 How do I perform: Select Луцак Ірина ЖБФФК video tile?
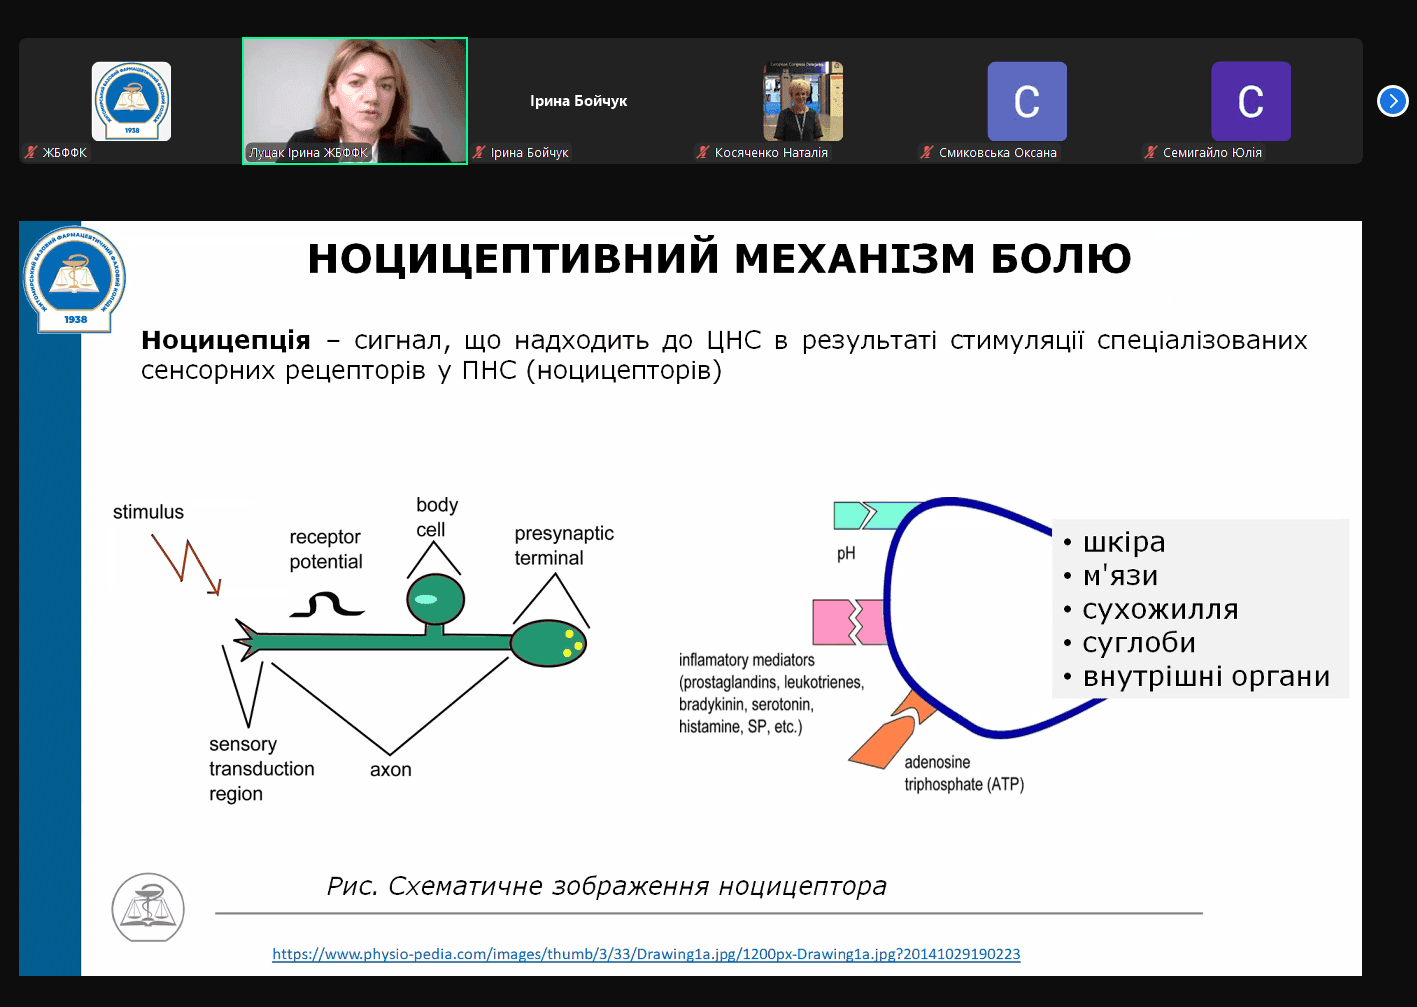[355, 101]
